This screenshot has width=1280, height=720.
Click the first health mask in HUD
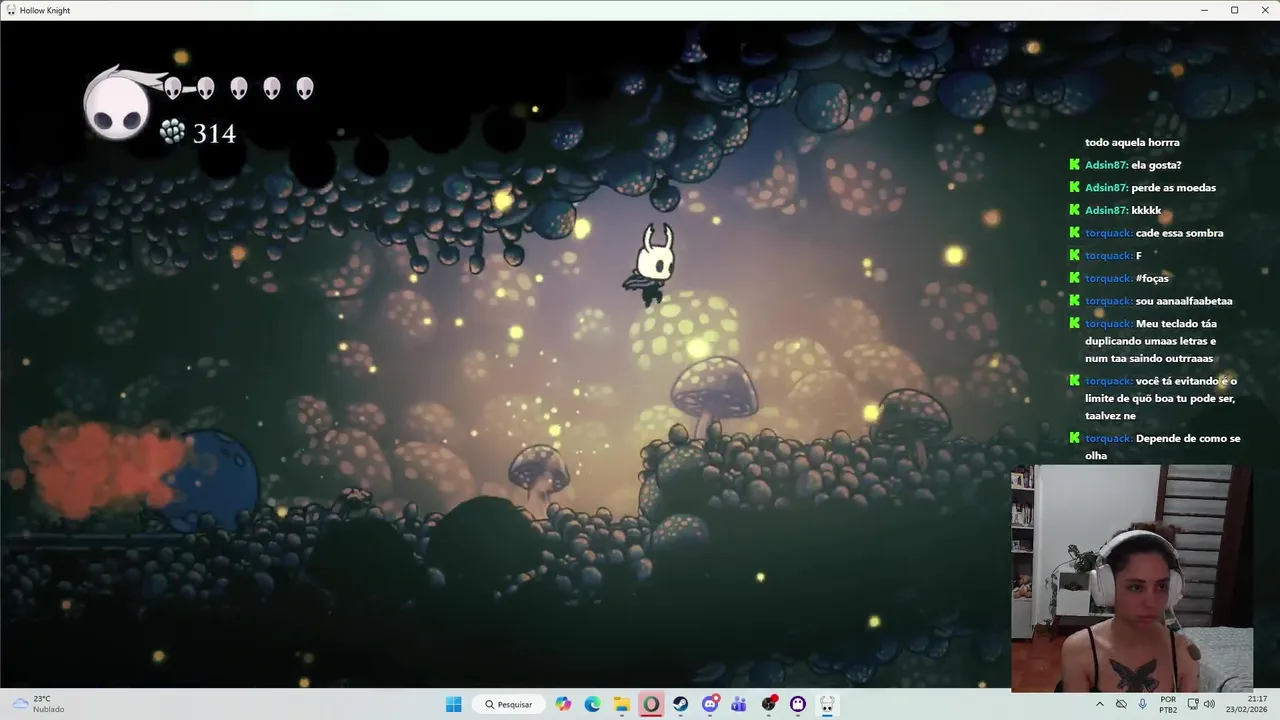tap(173, 89)
